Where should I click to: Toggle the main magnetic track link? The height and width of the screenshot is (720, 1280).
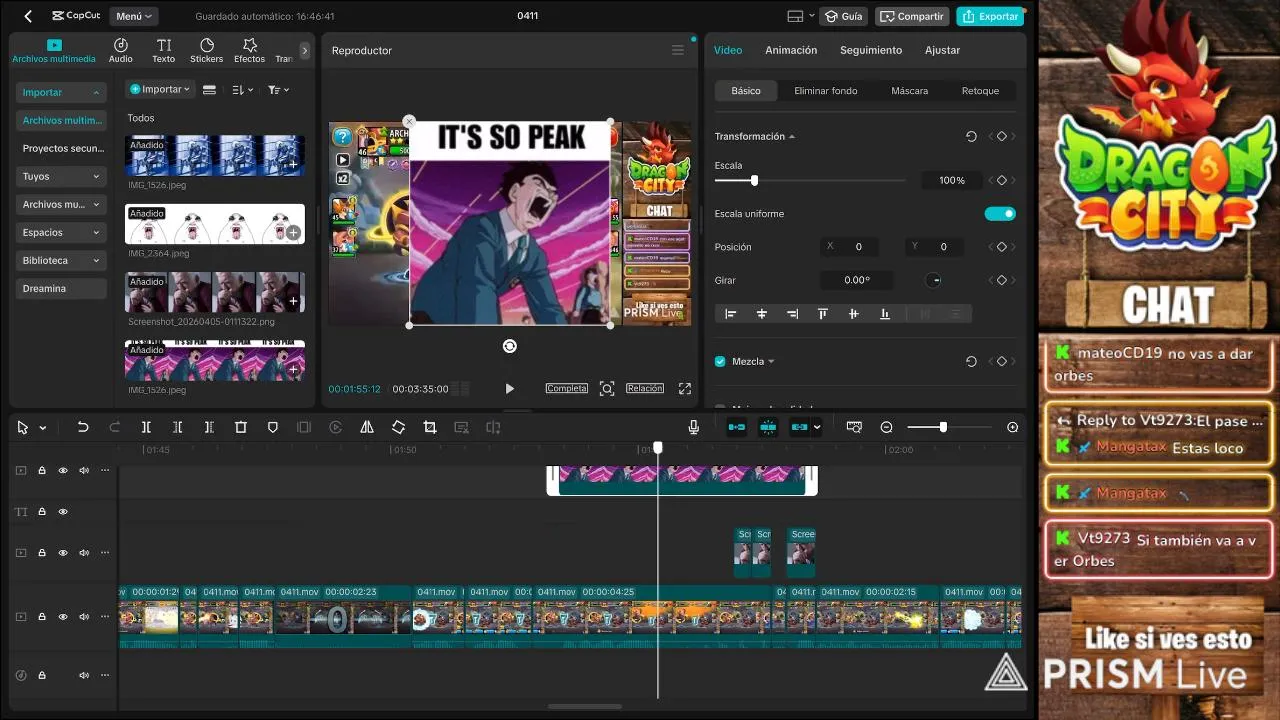(x=736, y=427)
